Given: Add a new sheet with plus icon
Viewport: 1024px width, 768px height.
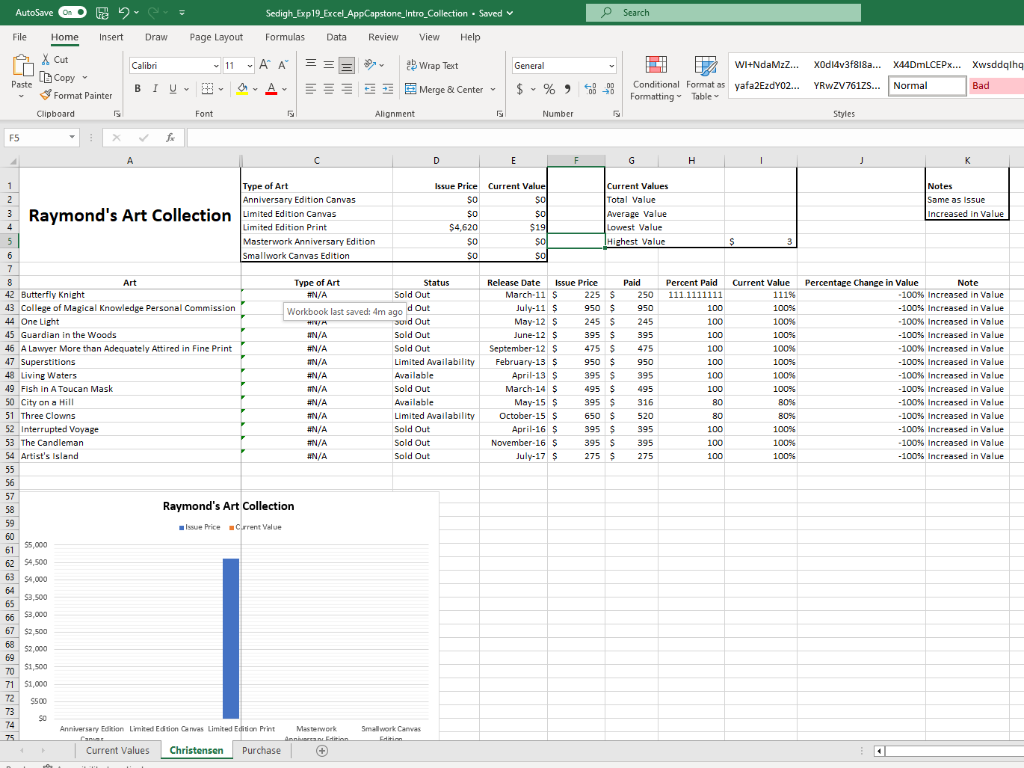Looking at the screenshot, I should pos(321,750).
